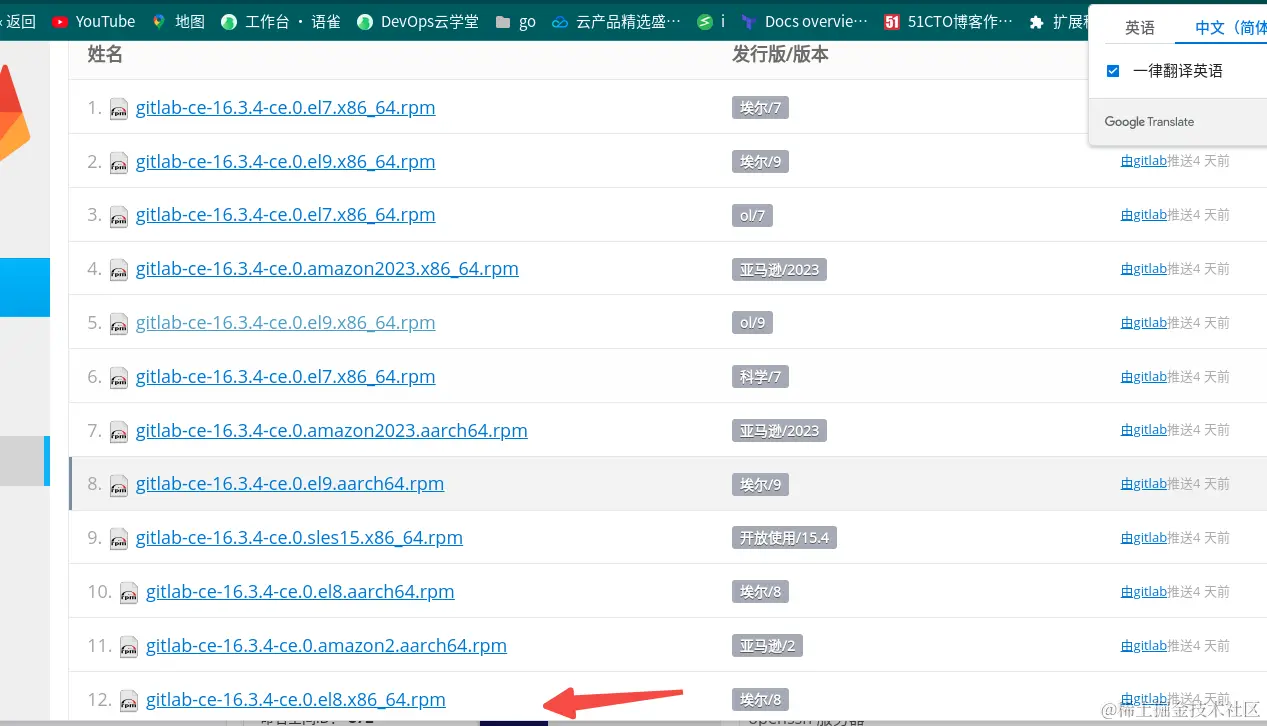The image size is (1267, 726).
Task: Click the 亚马逊/2023 badge in row 4
Action: pos(779,269)
